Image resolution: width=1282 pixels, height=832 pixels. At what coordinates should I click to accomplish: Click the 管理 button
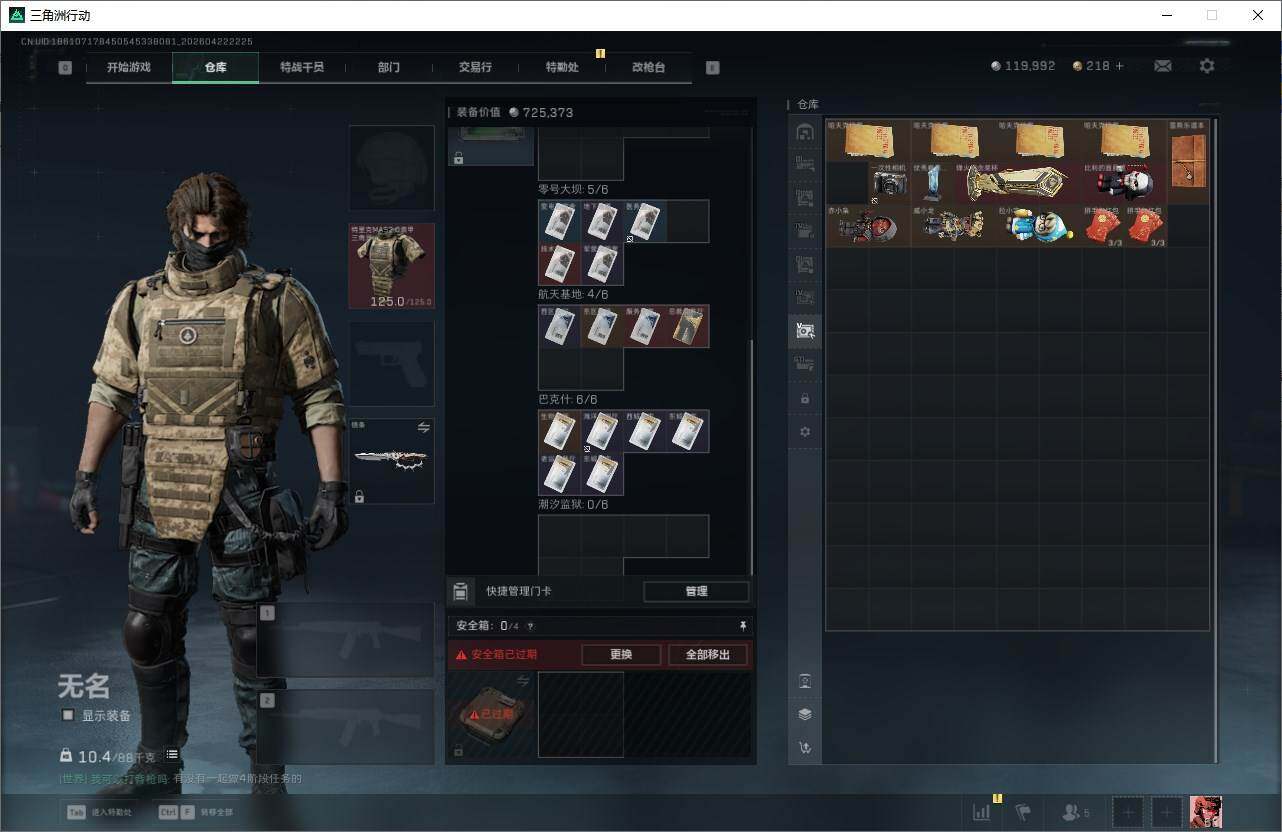[x=696, y=591]
